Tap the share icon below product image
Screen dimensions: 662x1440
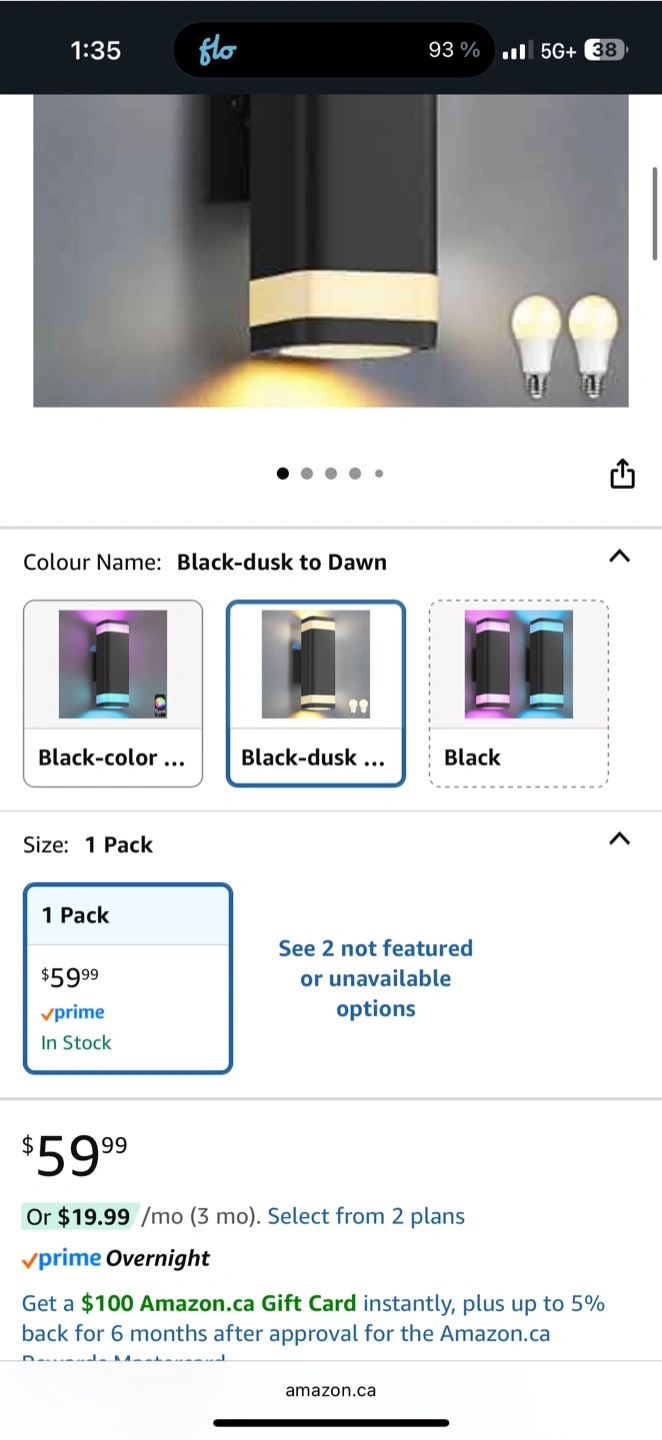click(622, 473)
